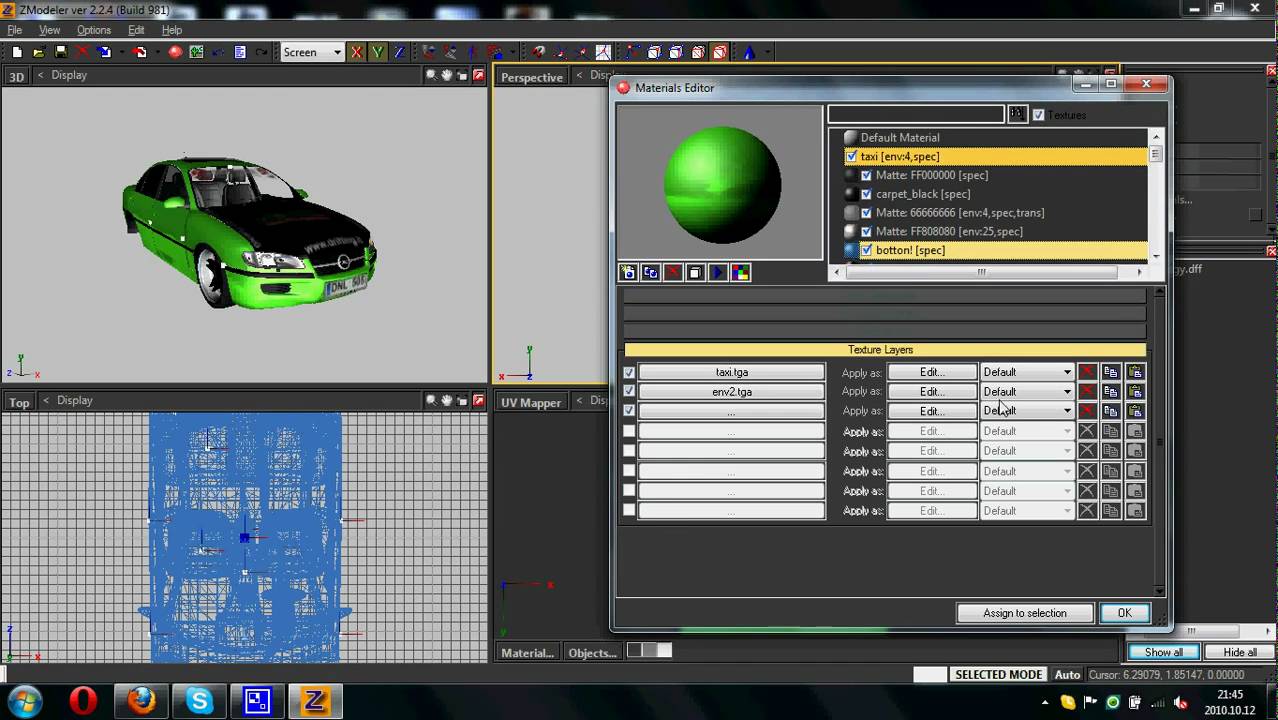The height and width of the screenshot is (720, 1278).
Task: Open the View menu
Action: (49, 30)
